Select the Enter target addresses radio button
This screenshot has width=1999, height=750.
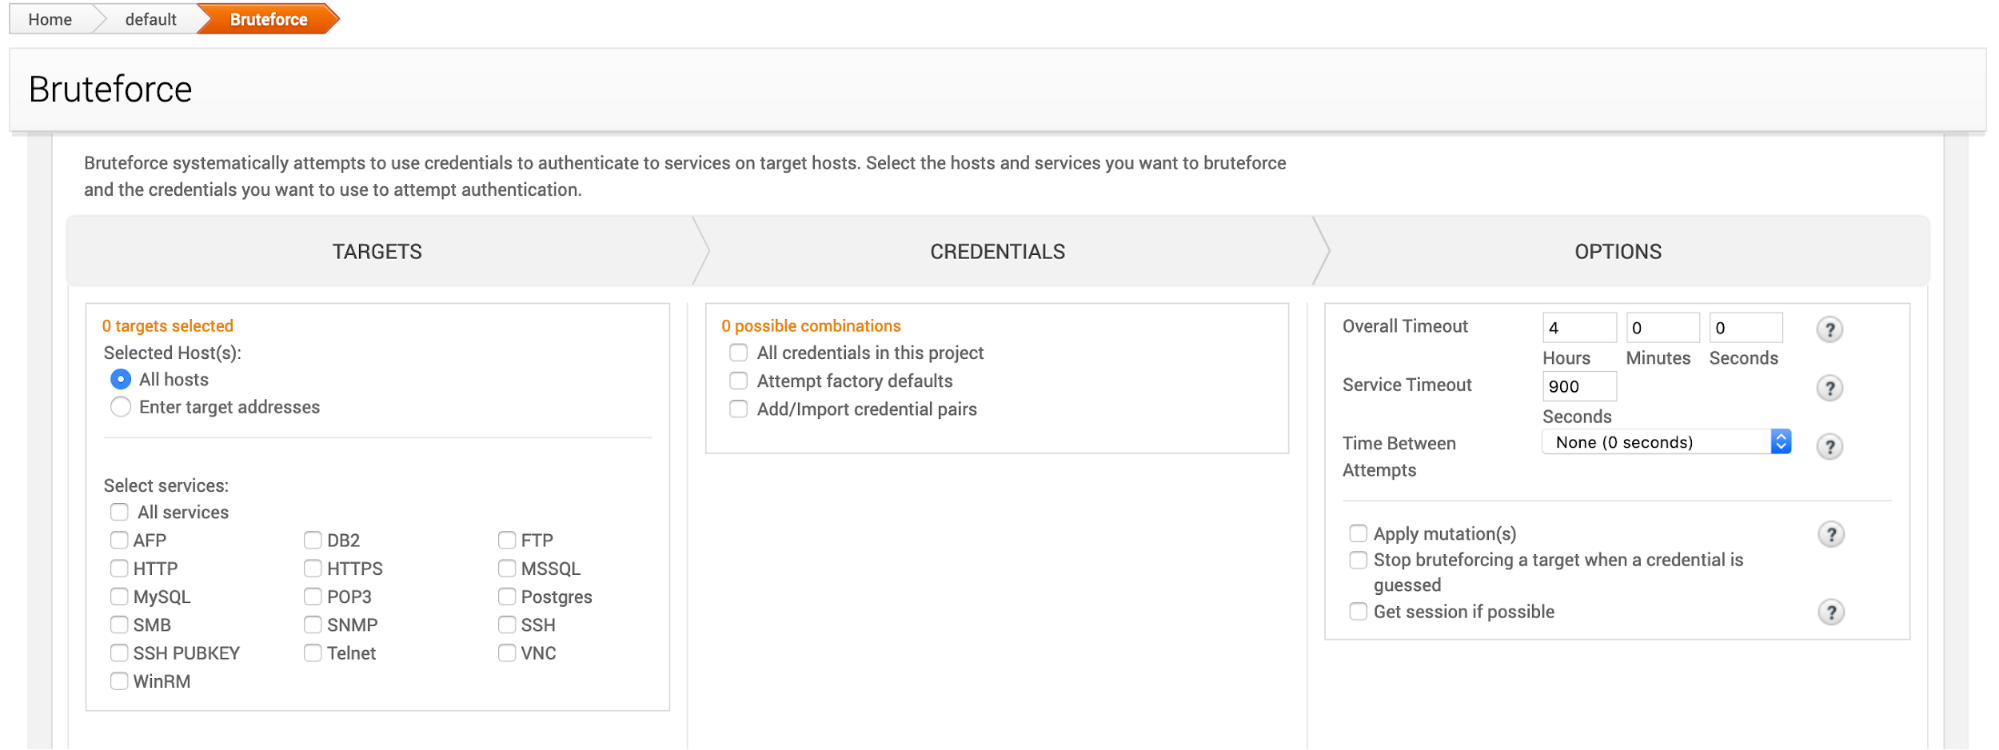[121, 407]
